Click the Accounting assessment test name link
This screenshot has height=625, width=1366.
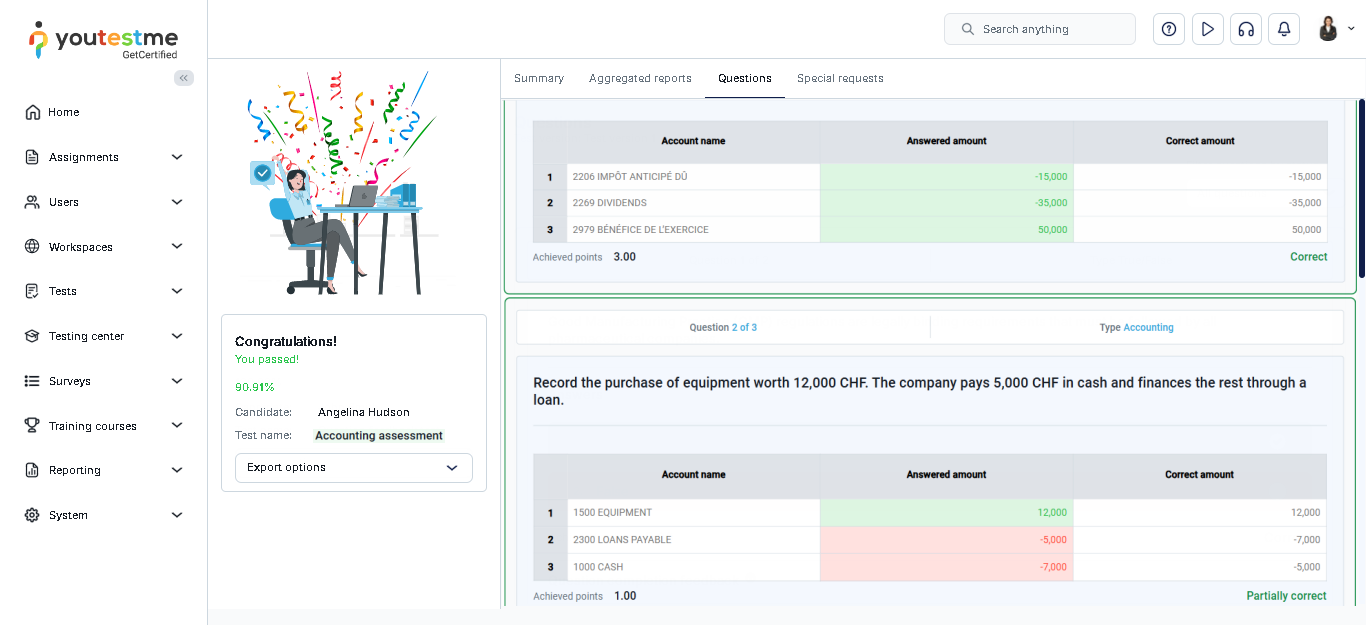tap(379, 436)
